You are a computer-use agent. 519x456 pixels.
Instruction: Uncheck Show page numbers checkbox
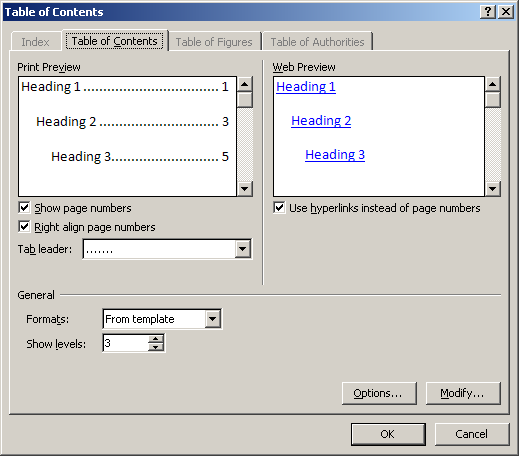[24, 208]
